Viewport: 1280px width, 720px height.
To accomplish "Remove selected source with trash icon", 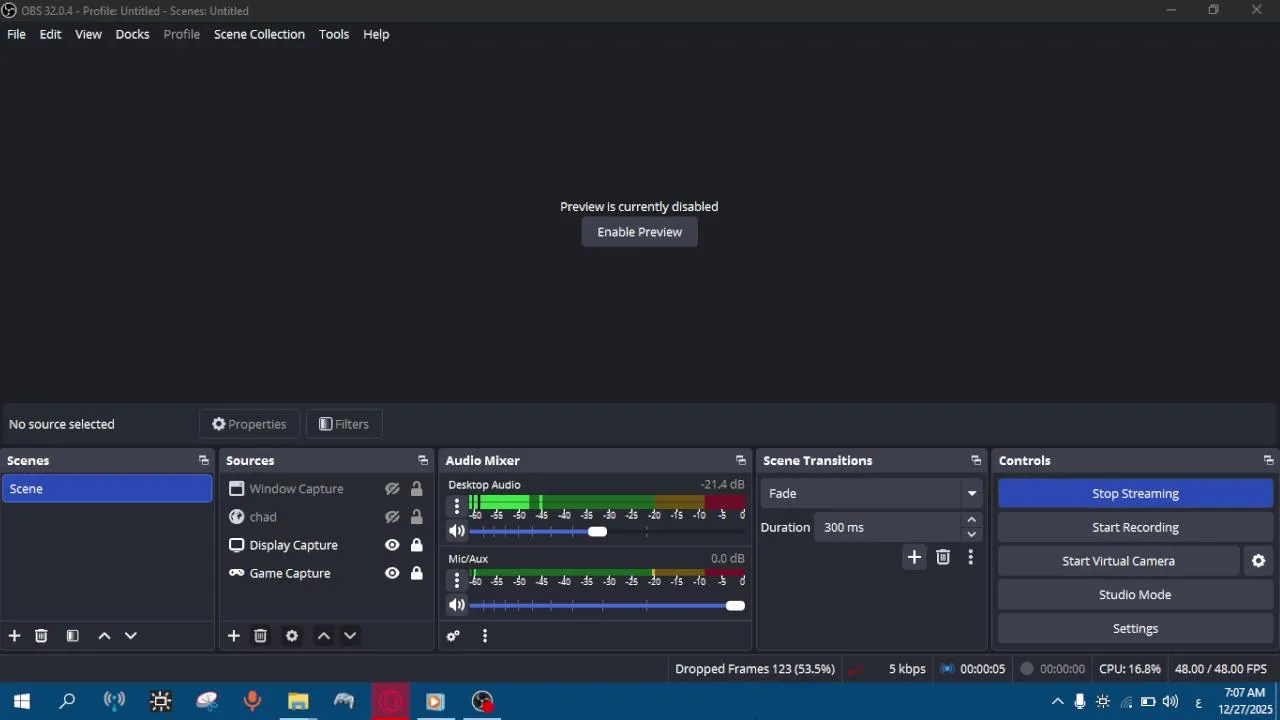I will pos(260,636).
